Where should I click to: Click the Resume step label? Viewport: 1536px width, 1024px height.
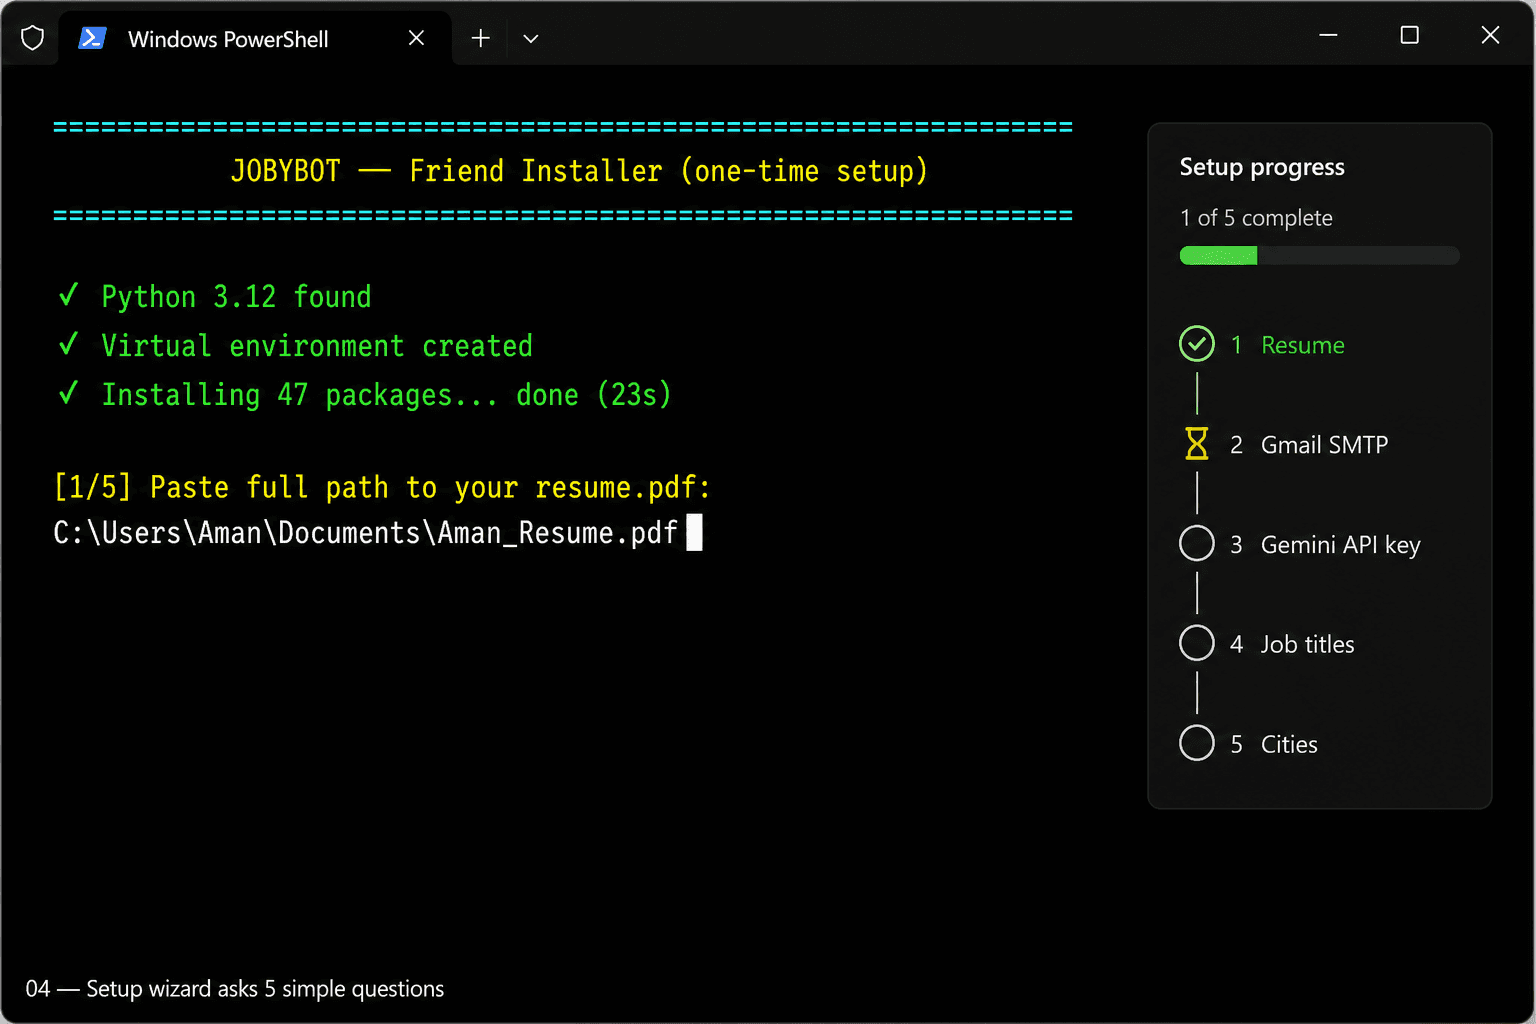pyautogui.click(x=1303, y=345)
